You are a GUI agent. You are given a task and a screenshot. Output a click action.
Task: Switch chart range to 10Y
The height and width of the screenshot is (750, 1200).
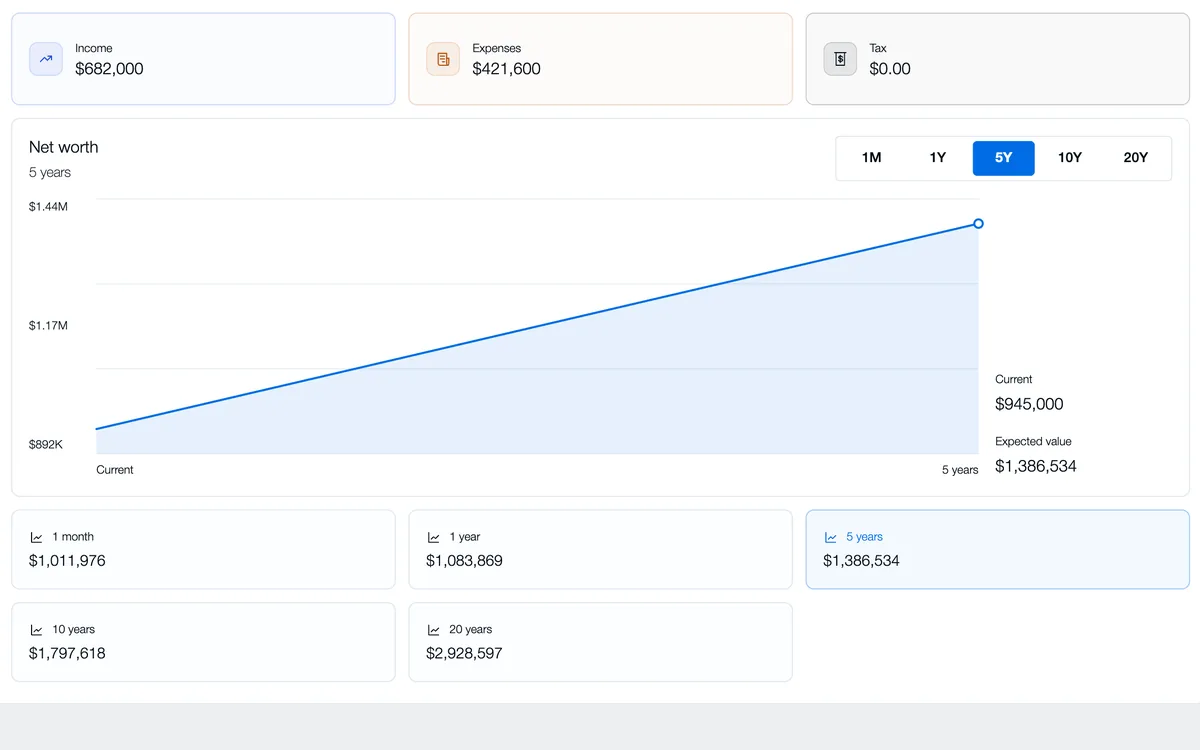[x=1070, y=158]
